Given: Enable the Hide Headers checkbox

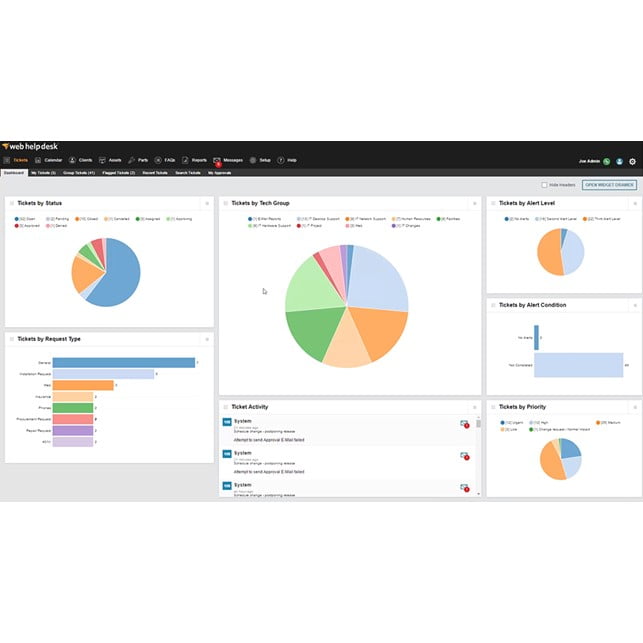Looking at the screenshot, I should click(x=544, y=185).
